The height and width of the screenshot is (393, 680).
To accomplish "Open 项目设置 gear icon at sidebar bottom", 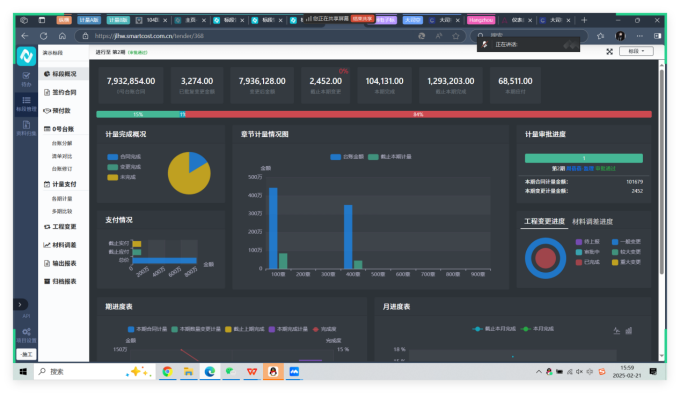I will click(x=26, y=334).
